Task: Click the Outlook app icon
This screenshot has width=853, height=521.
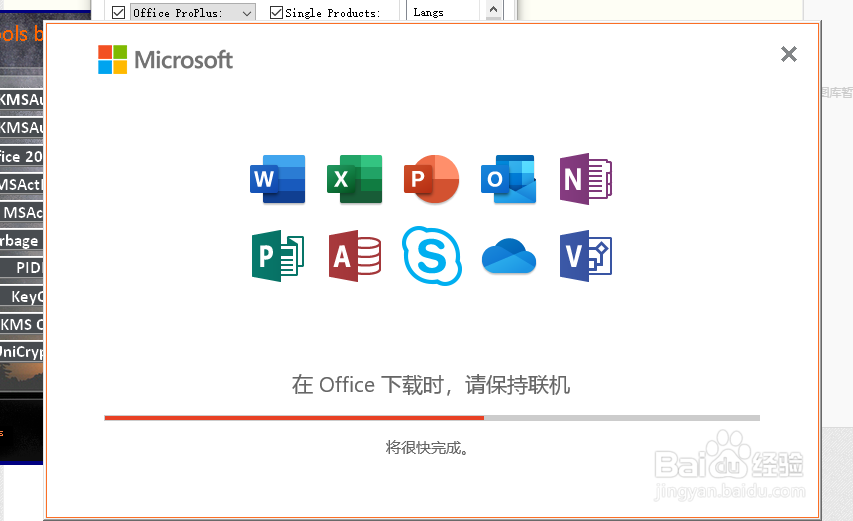Action: [509, 179]
